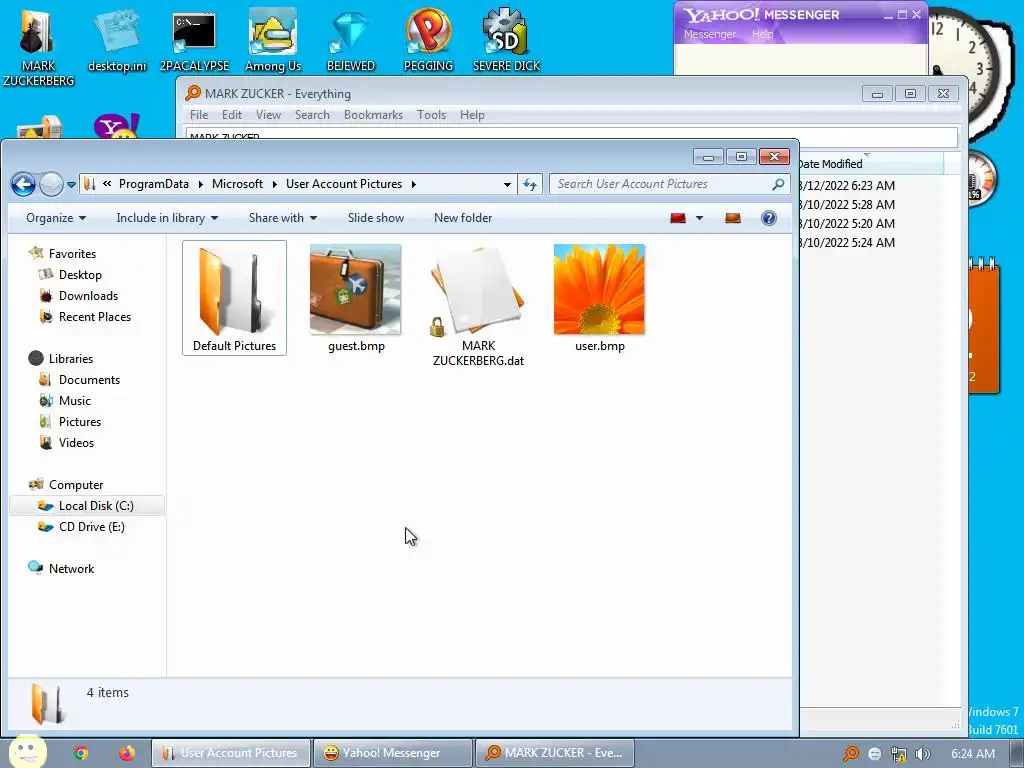Launch Chrome from taskbar
Image resolution: width=1024 pixels, height=768 pixels.
tap(80, 753)
